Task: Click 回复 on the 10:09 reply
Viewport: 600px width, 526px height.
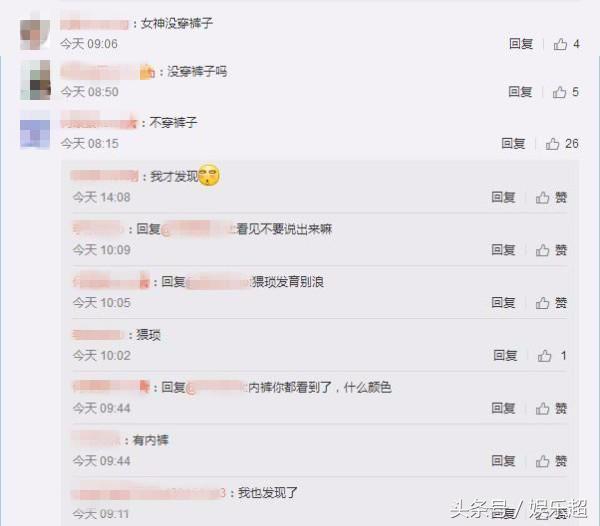Action: tap(504, 250)
